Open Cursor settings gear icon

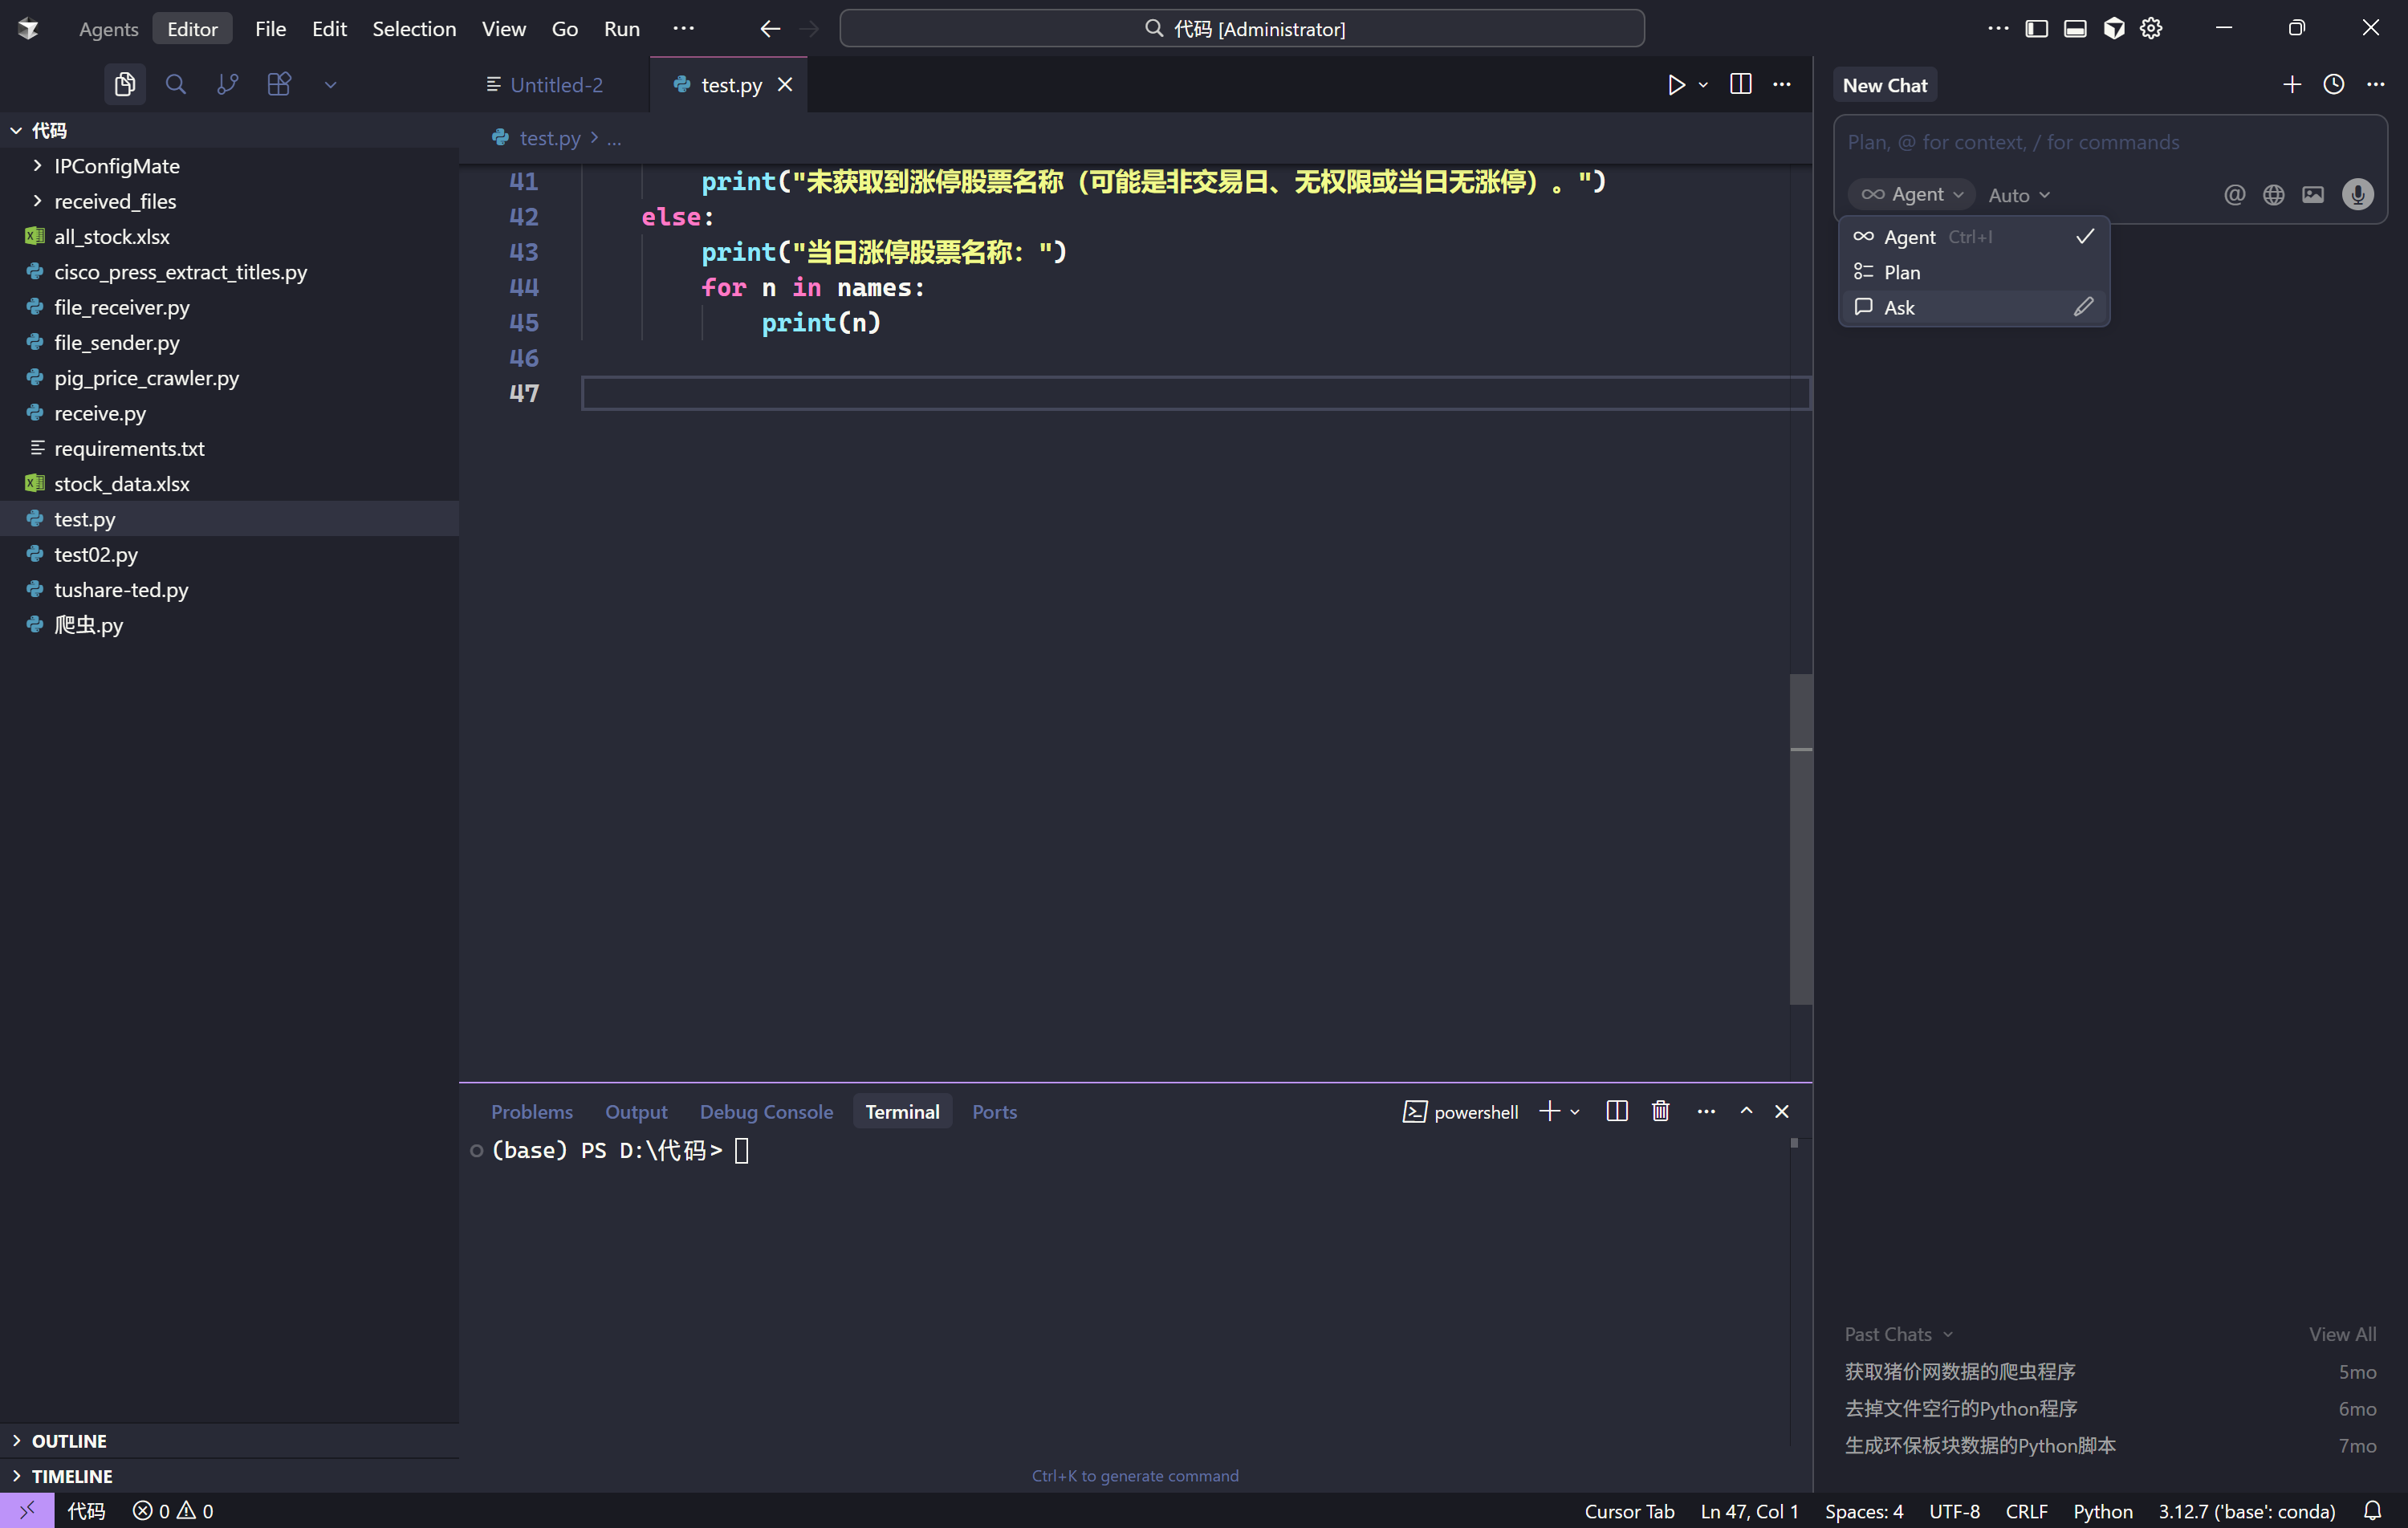point(2151,28)
